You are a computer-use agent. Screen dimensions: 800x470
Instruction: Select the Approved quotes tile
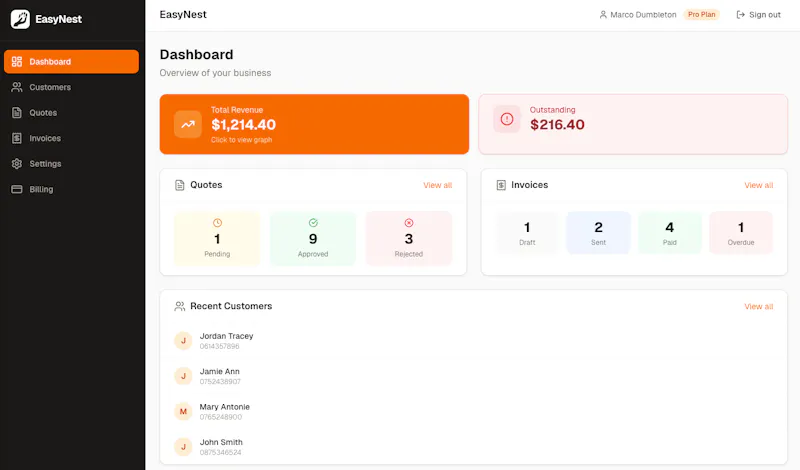point(313,238)
